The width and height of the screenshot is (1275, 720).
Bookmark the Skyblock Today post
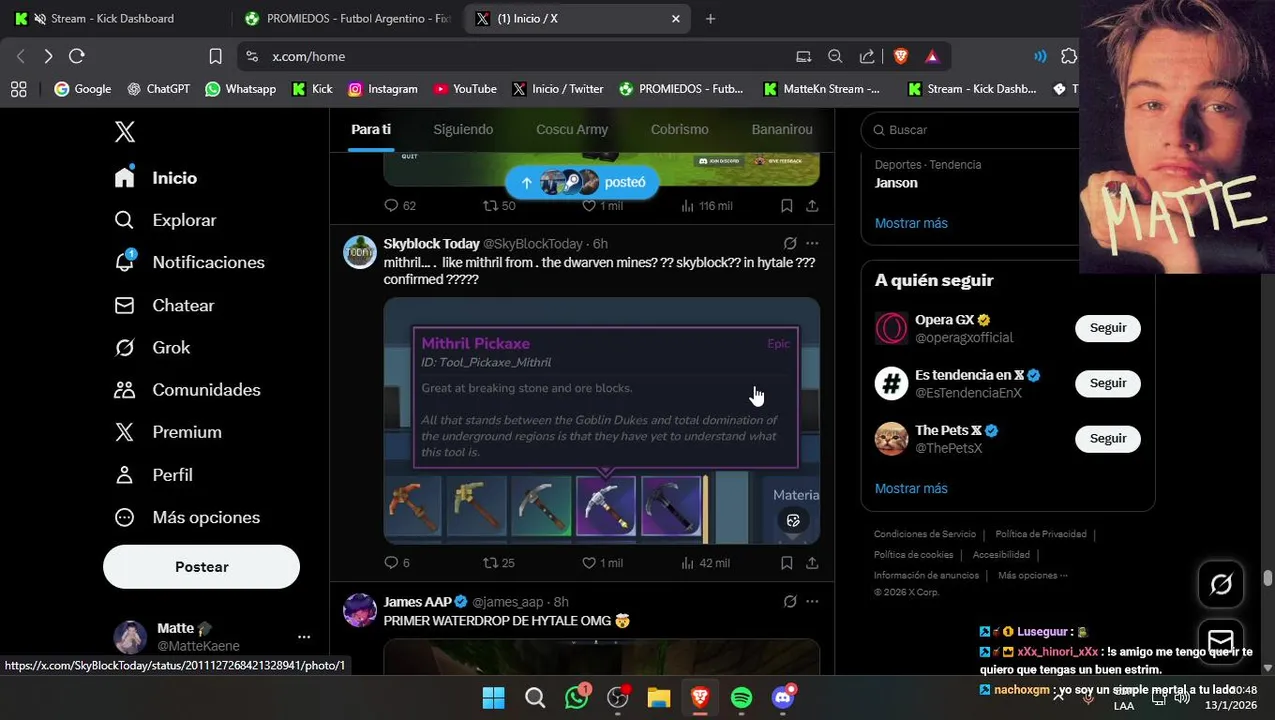[x=787, y=563]
